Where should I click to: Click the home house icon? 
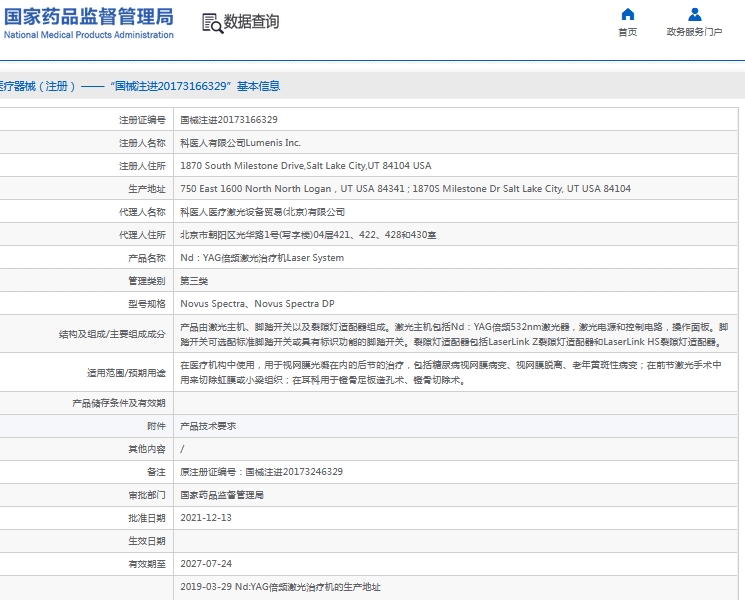tap(628, 14)
